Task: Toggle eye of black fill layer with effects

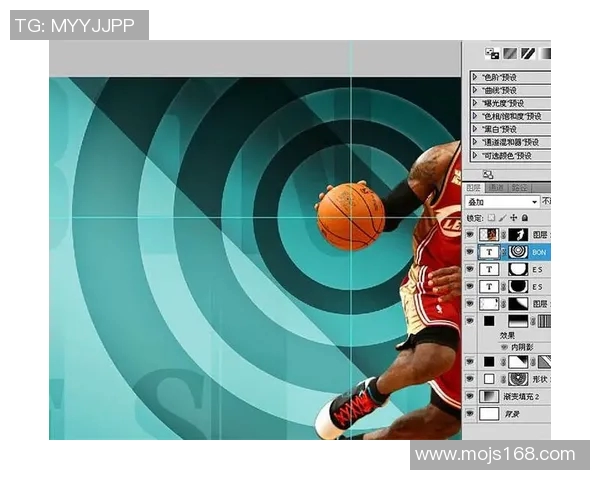Action: click(x=470, y=321)
